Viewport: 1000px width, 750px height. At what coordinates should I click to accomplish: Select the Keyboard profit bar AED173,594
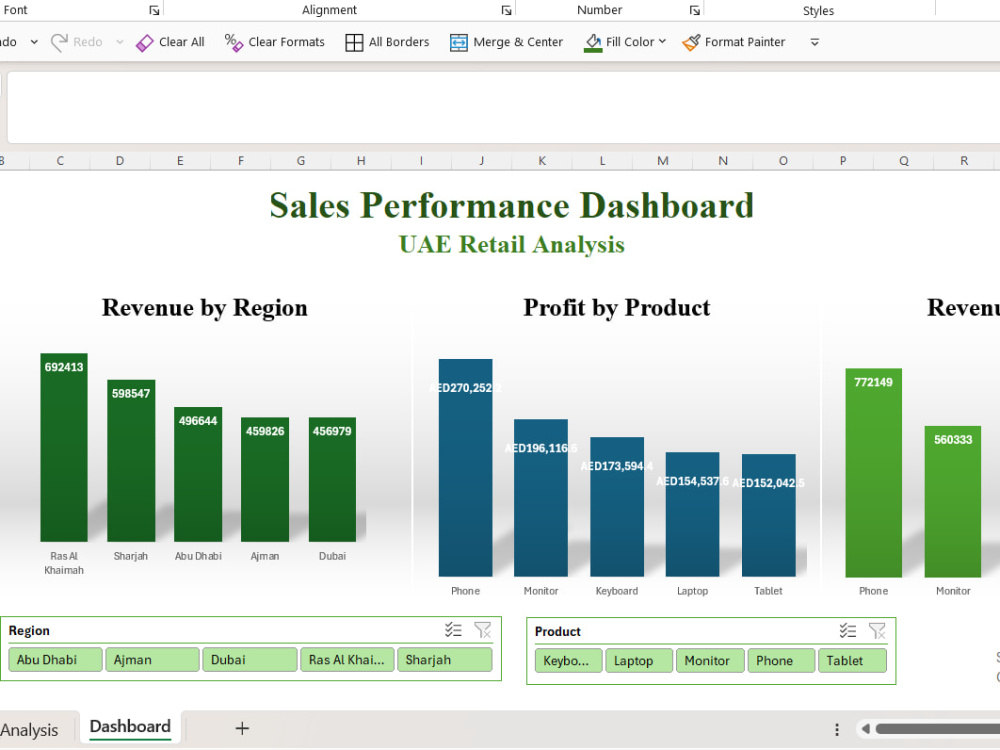617,506
